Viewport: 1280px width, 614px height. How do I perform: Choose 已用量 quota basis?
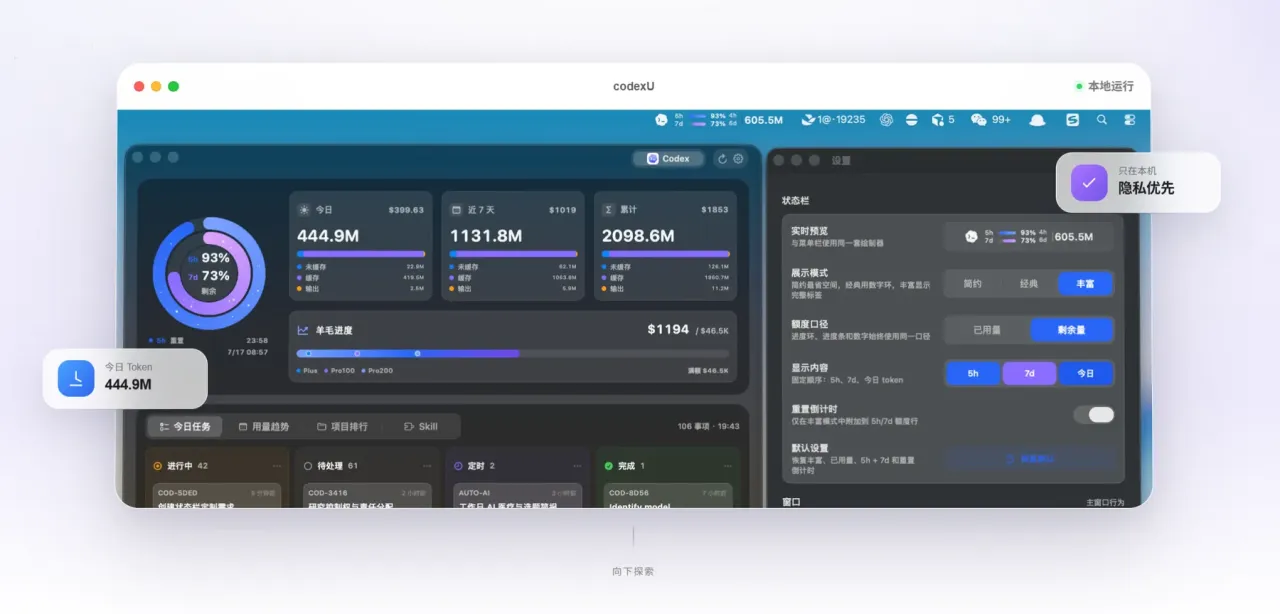tap(987, 329)
